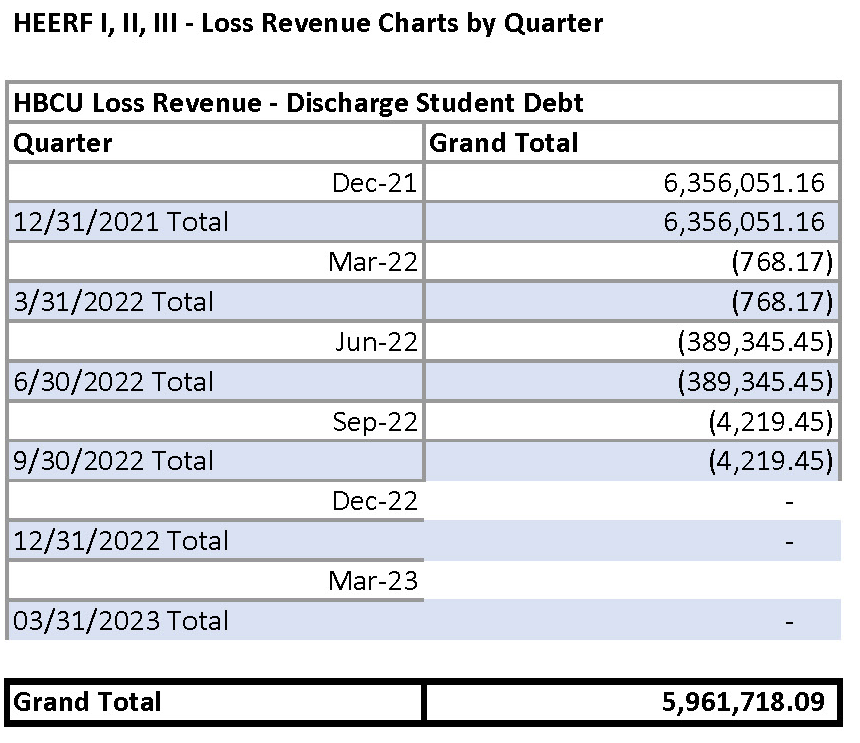Click the page title "HEERF I, II, III - Loss Revenue Charts by Quarter"

point(308,24)
